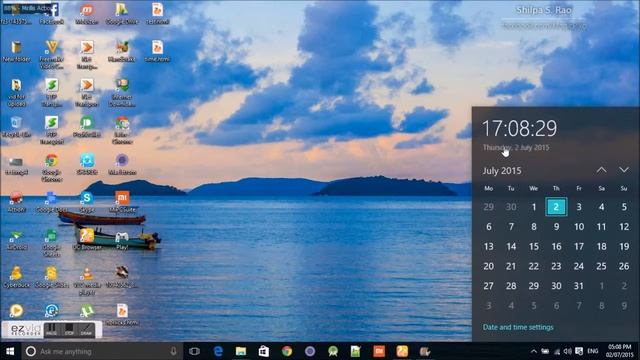Select July 13 in the calendar
This screenshot has height=360, width=640.
[x=489, y=247]
